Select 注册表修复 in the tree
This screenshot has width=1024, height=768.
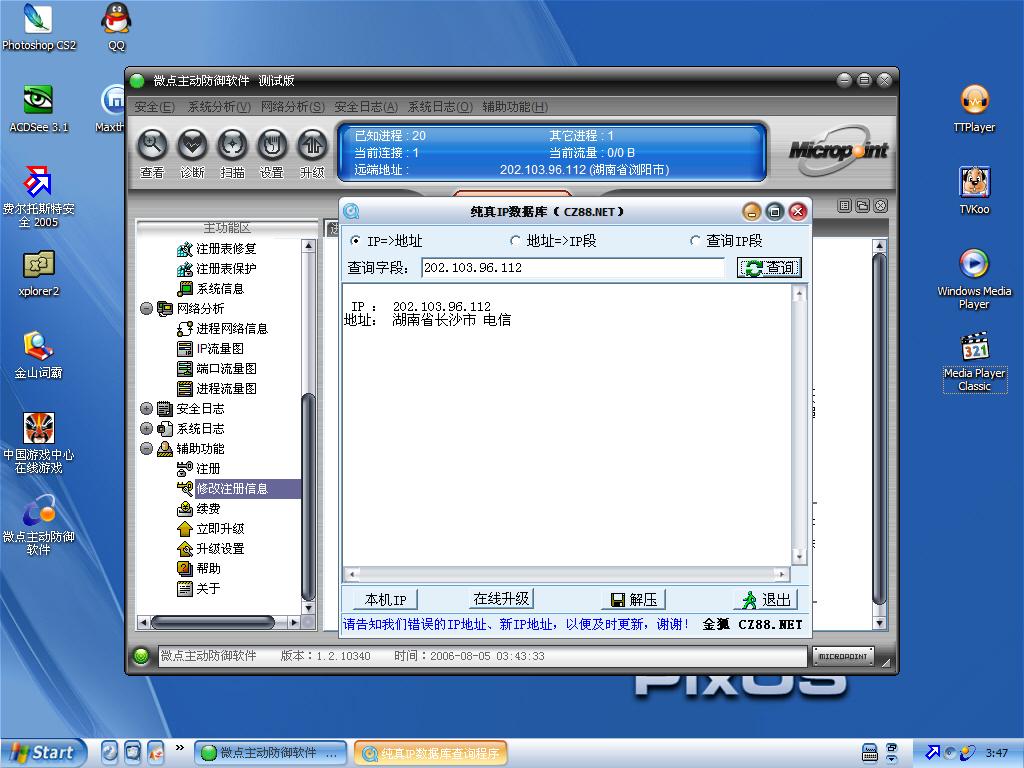coord(226,249)
